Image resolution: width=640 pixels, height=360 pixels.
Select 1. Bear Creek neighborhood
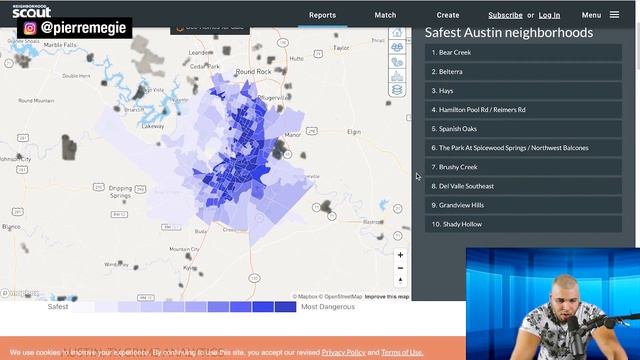[x=523, y=52]
